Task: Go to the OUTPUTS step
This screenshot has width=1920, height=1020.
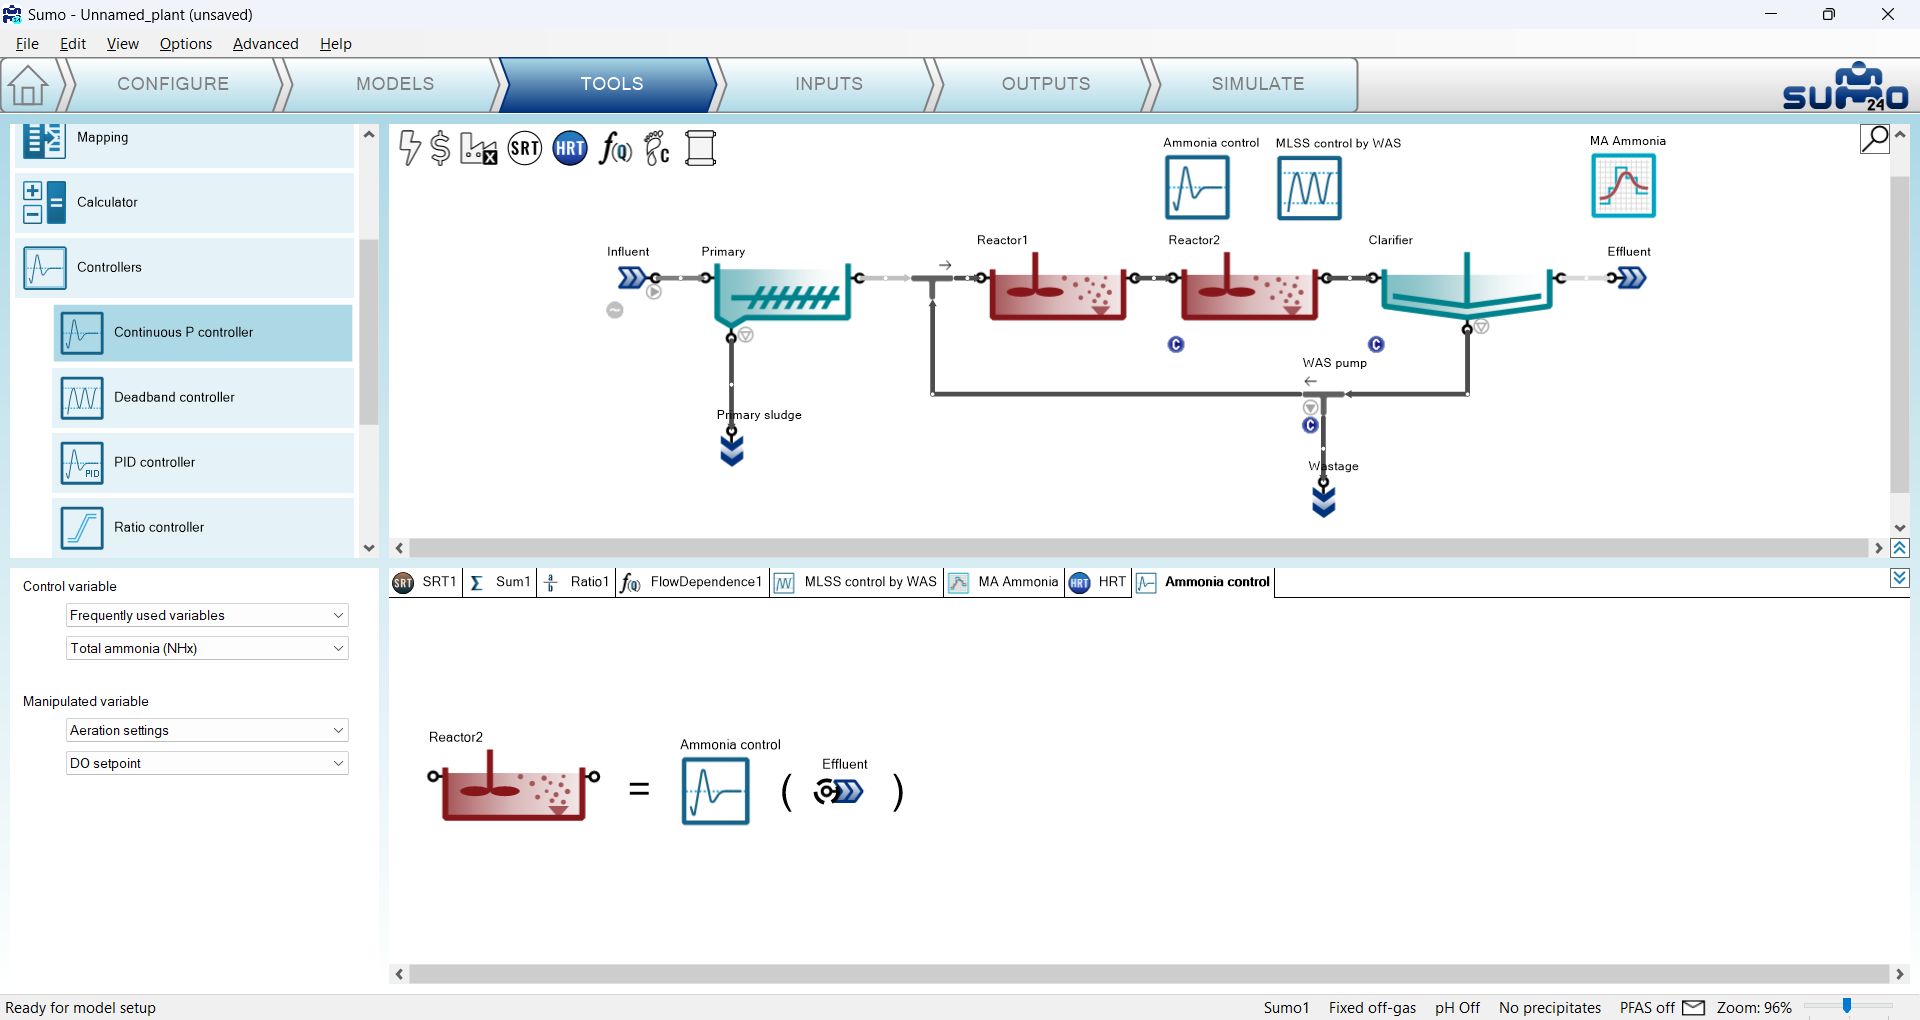Action: click(x=1046, y=84)
